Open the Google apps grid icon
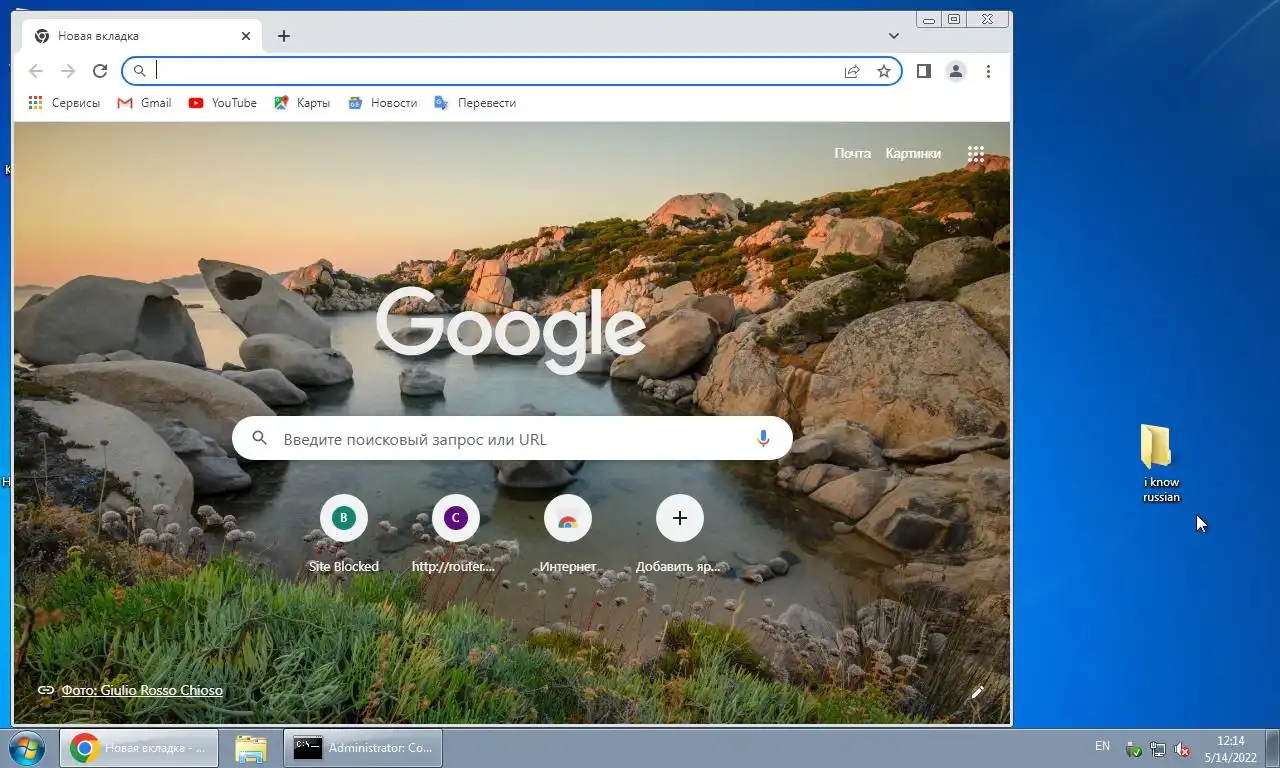1280x768 pixels. coord(976,154)
